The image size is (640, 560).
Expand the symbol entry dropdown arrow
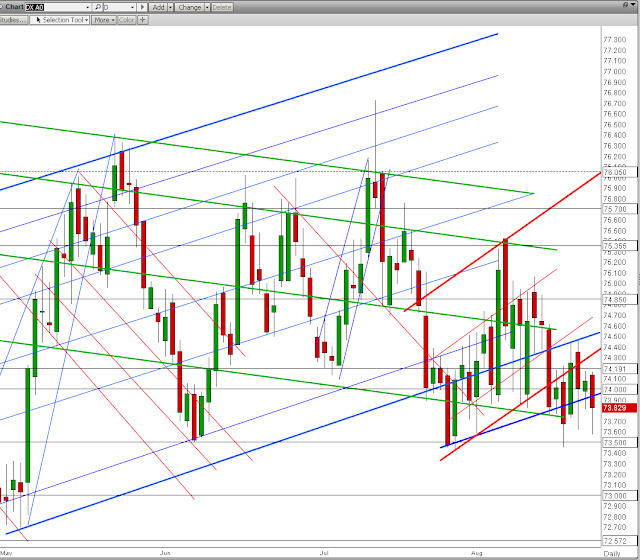pyautogui.click(x=88, y=7)
